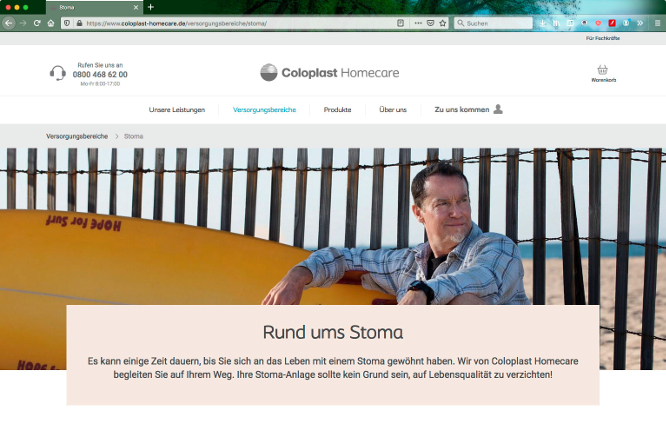Click the user profile icon next to Zu uns kommen
This screenshot has width=666, height=438.
tap(498, 109)
